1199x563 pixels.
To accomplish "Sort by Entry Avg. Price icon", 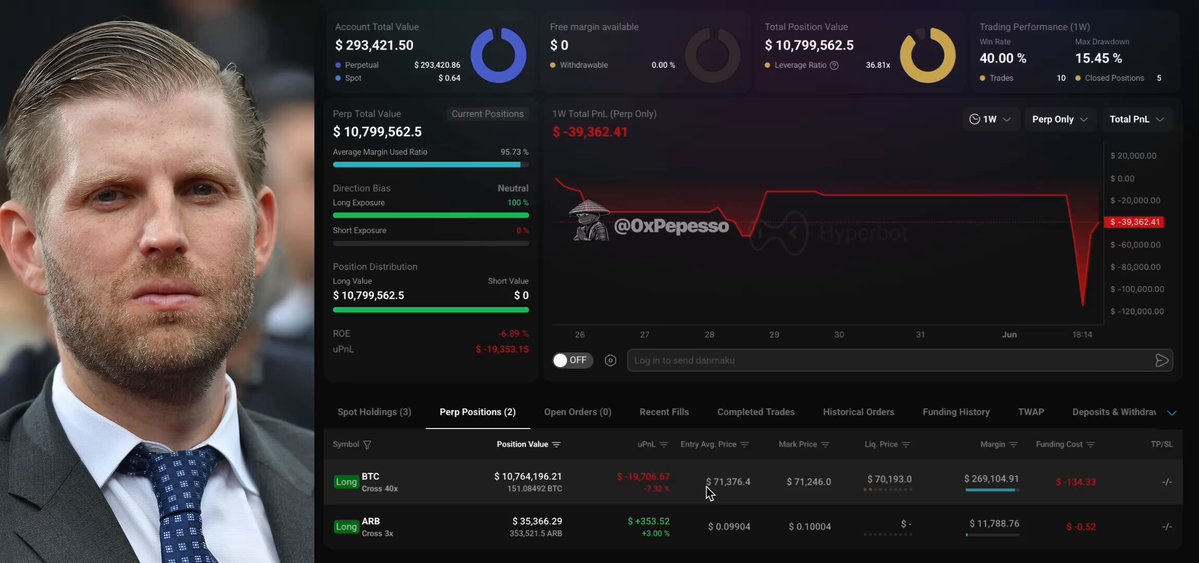I will click(745, 444).
